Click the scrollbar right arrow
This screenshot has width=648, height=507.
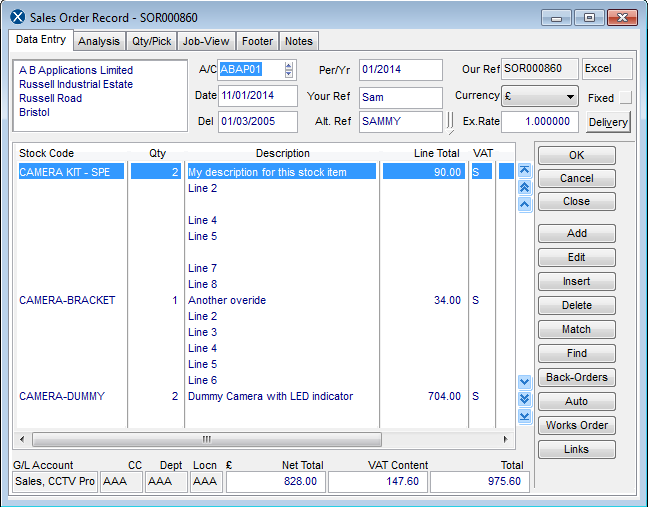coord(506,439)
